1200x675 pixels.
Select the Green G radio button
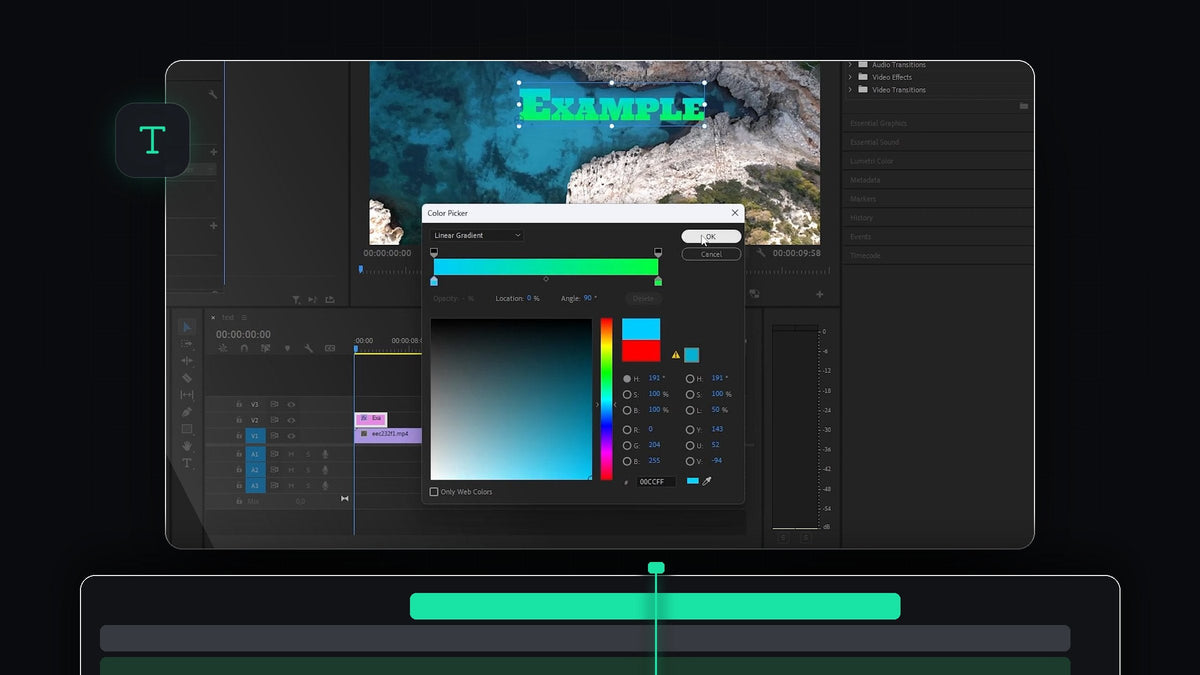point(627,445)
